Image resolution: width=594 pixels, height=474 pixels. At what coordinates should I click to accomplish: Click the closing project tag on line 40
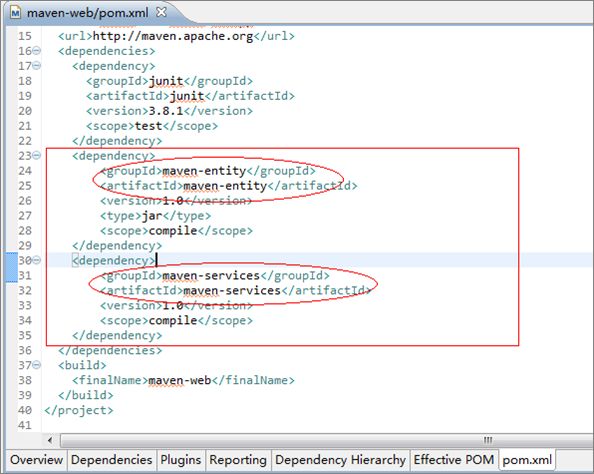click(x=79, y=410)
